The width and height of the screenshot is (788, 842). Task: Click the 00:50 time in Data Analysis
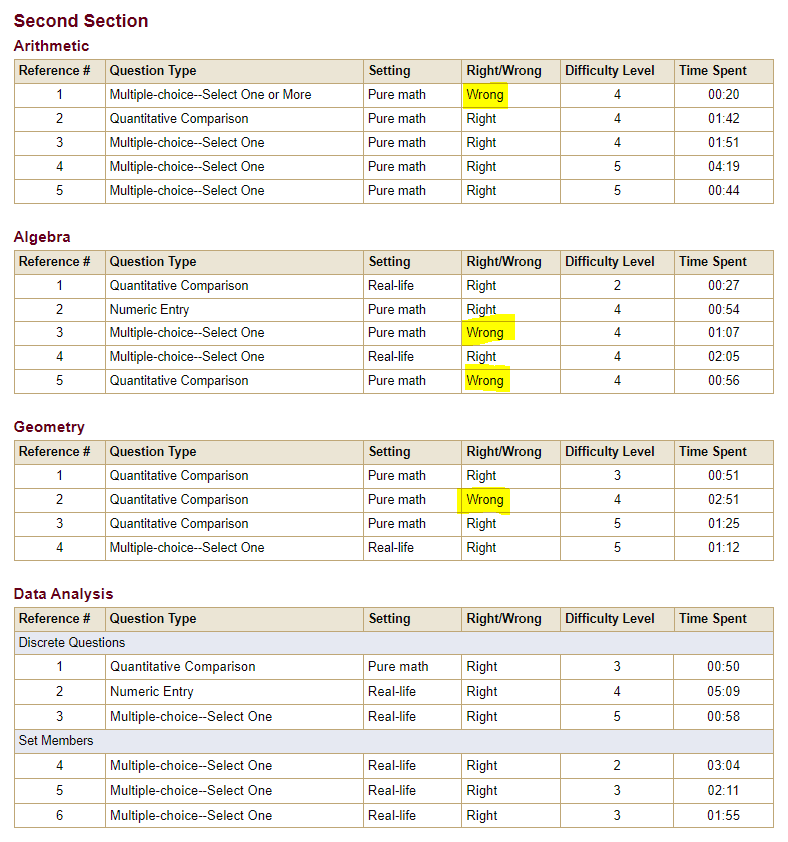click(x=724, y=666)
